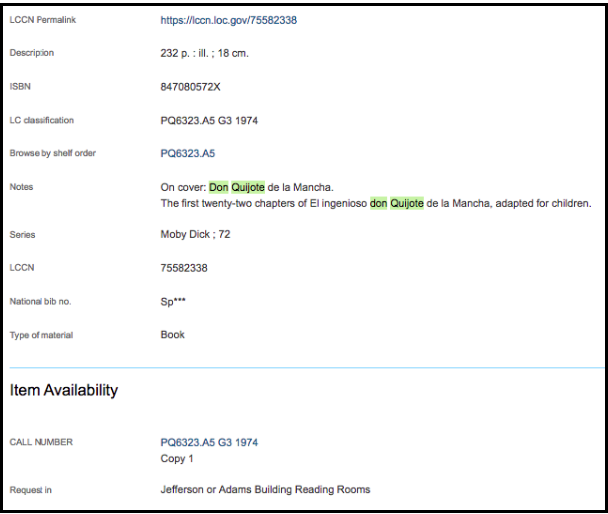This screenshot has width=608, height=514.
Task: Click the Type of material value Book
Action: click(173, 335)
